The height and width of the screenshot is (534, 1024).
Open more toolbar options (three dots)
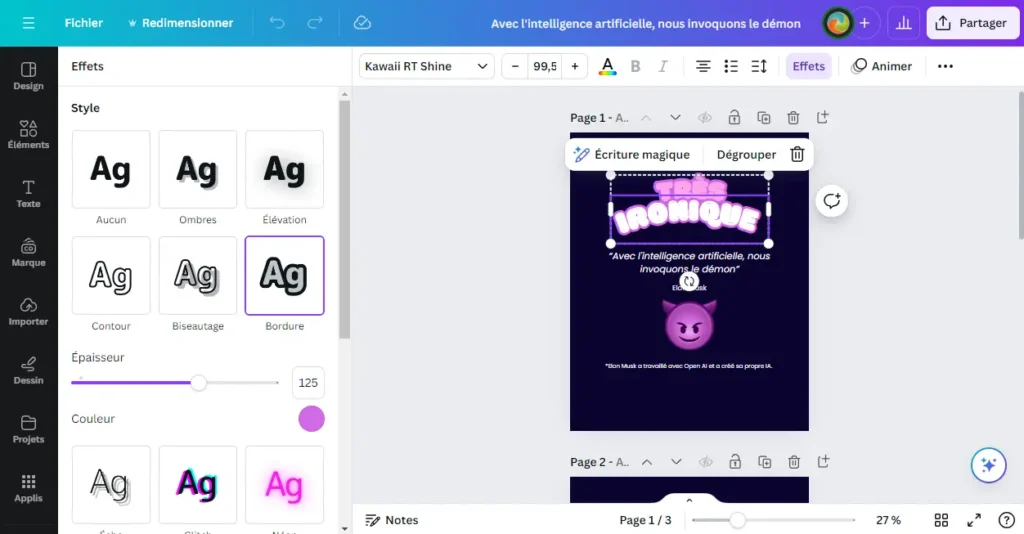[x=945, y=66]
